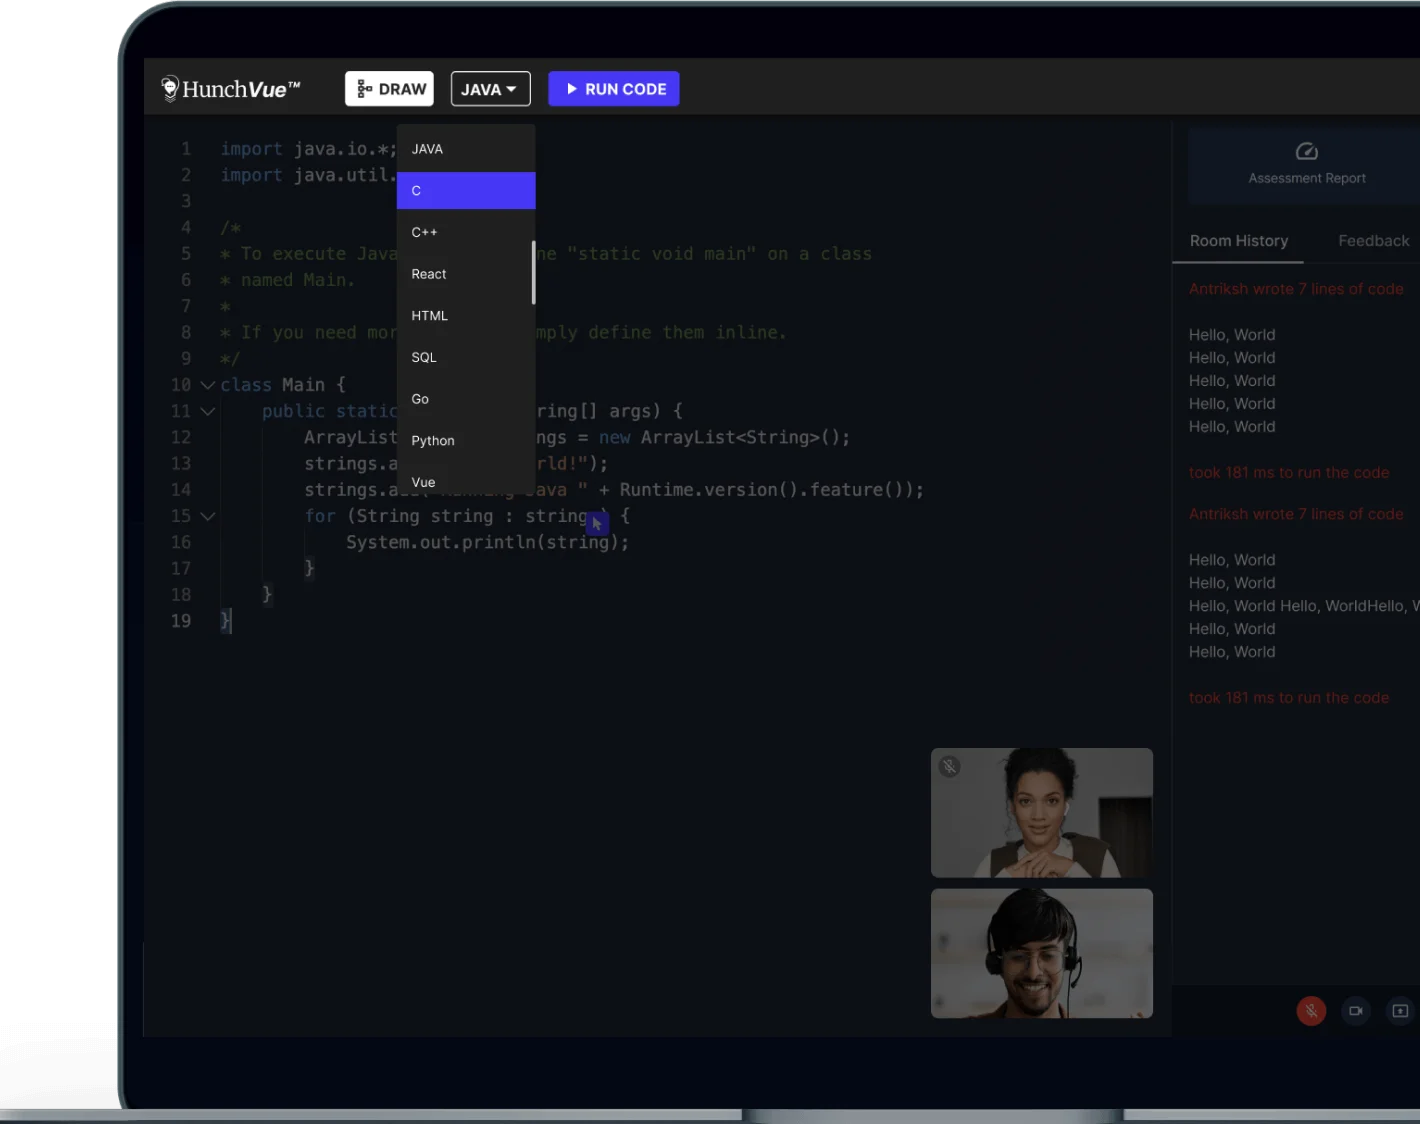Unmute the microphone in call controls
Viewport: 1420px width, 1124px height.
(x=1311, y=1011)
